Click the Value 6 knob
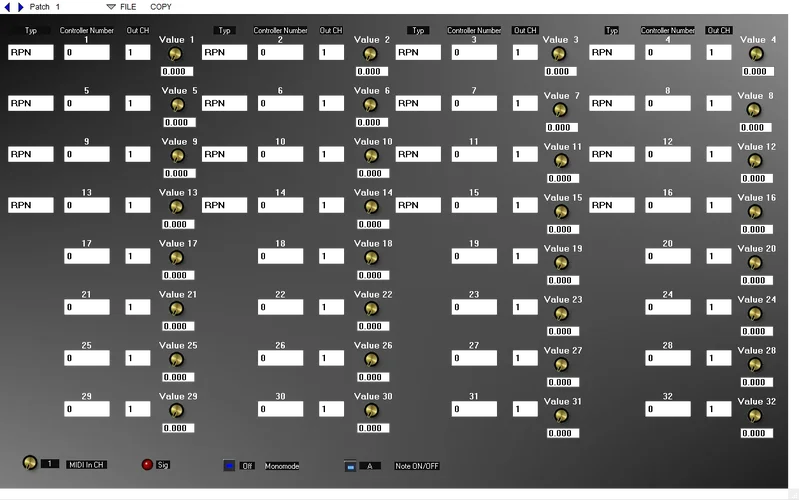 [370, 105]
